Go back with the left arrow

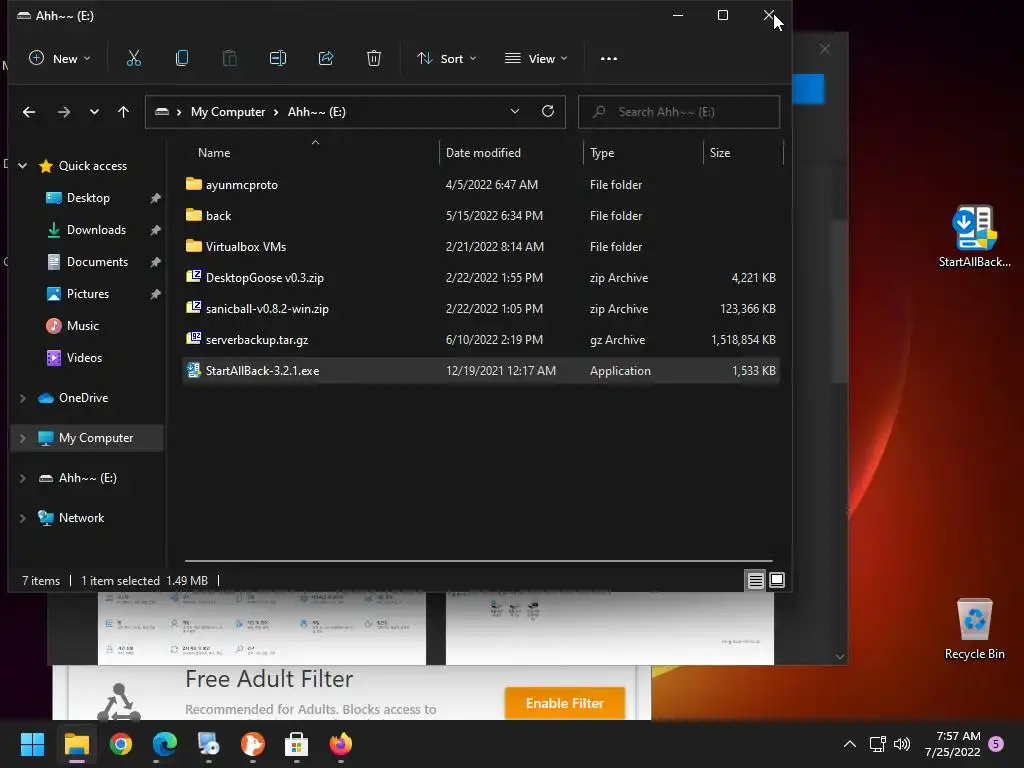click(29, 112)
